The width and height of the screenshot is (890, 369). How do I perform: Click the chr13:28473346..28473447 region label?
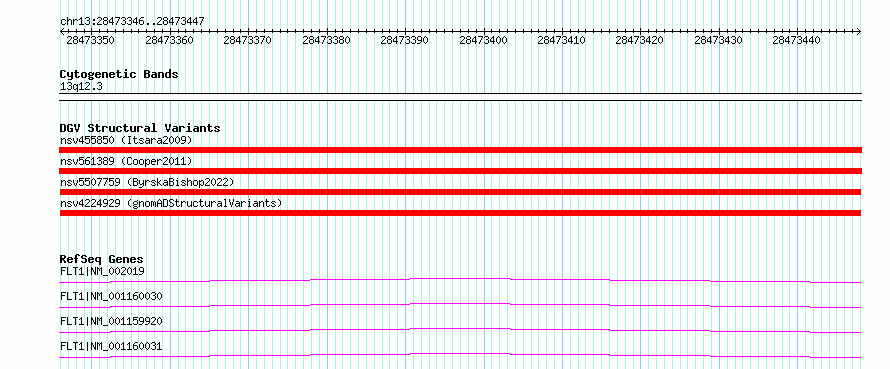pos(132,21)
